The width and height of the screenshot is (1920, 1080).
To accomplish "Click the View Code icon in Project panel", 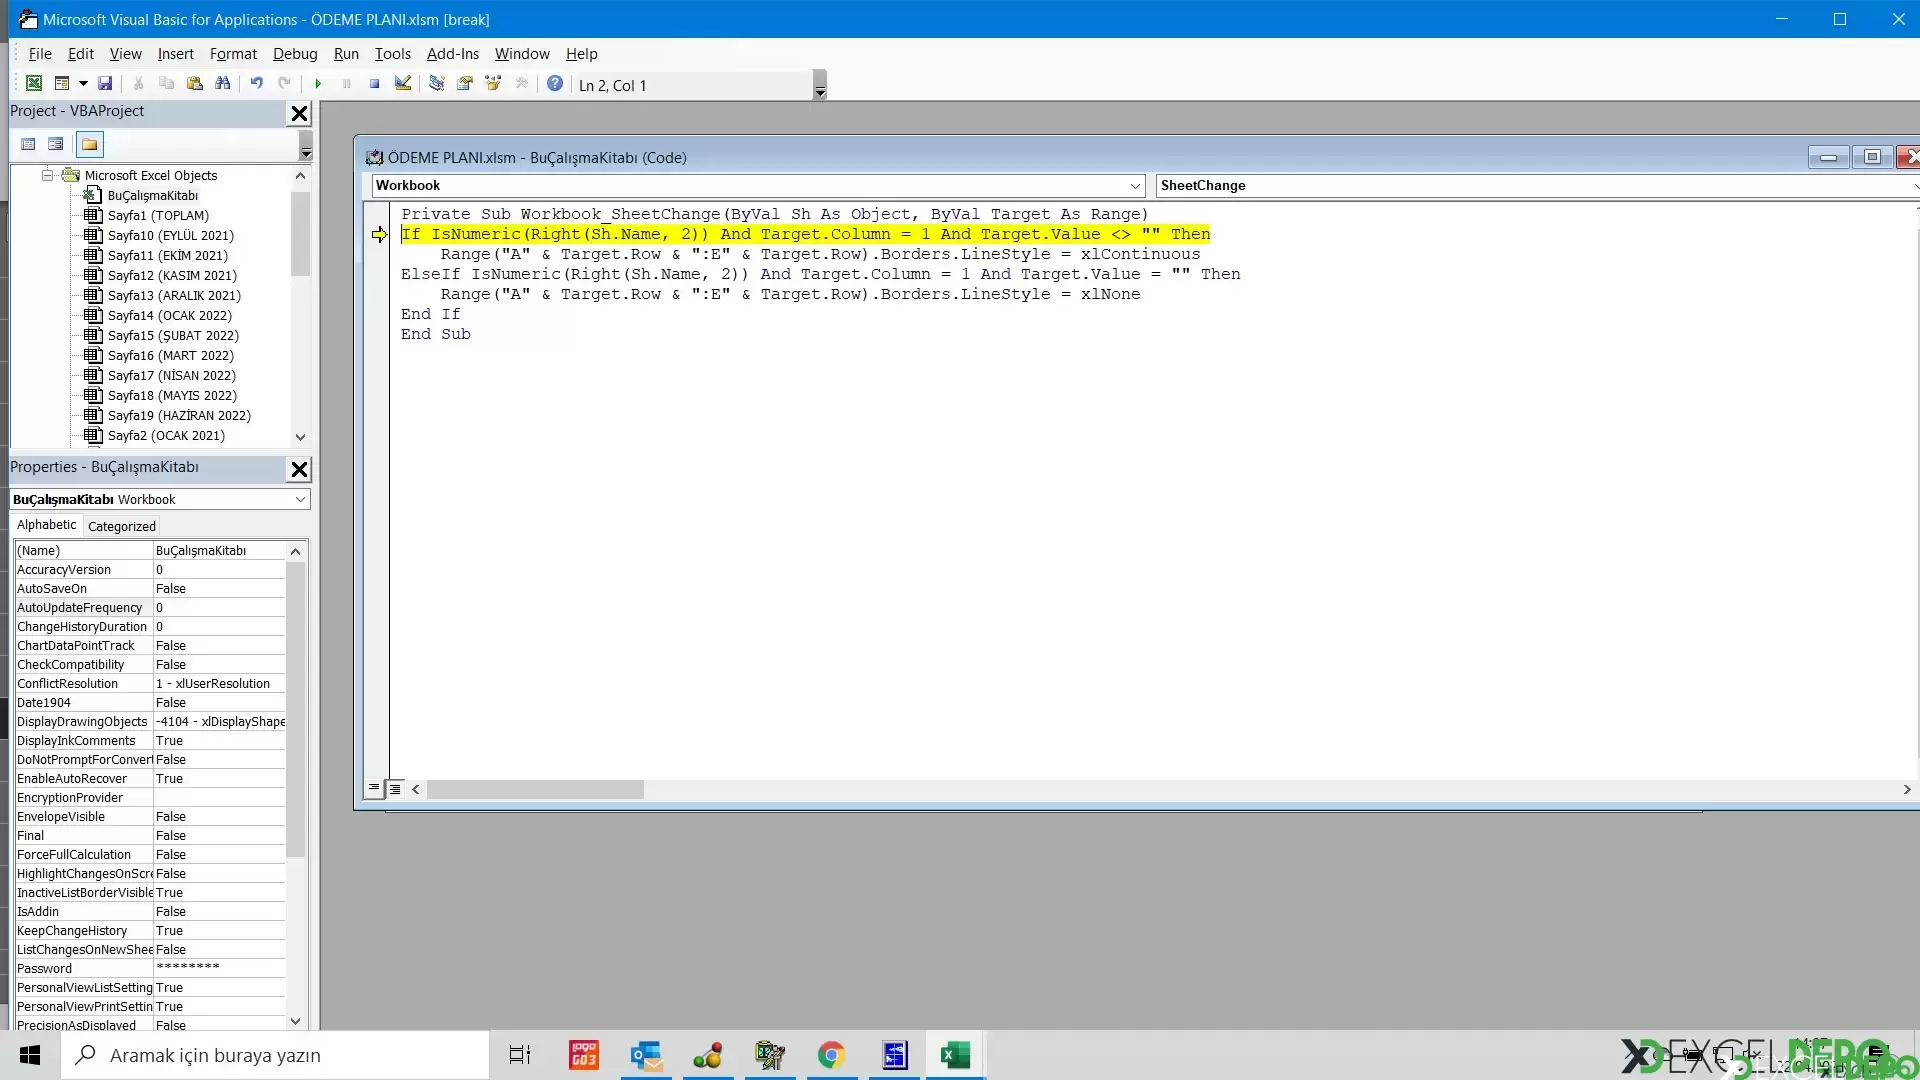I will (28, 144).
